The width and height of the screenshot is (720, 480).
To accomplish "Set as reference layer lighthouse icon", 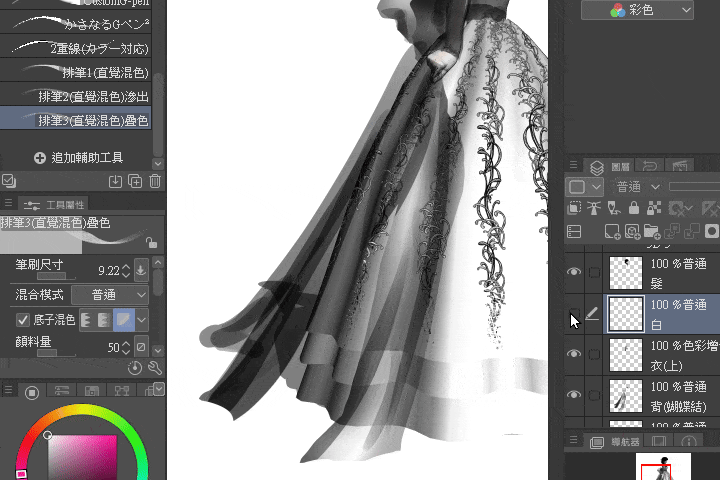I will 594,209.
